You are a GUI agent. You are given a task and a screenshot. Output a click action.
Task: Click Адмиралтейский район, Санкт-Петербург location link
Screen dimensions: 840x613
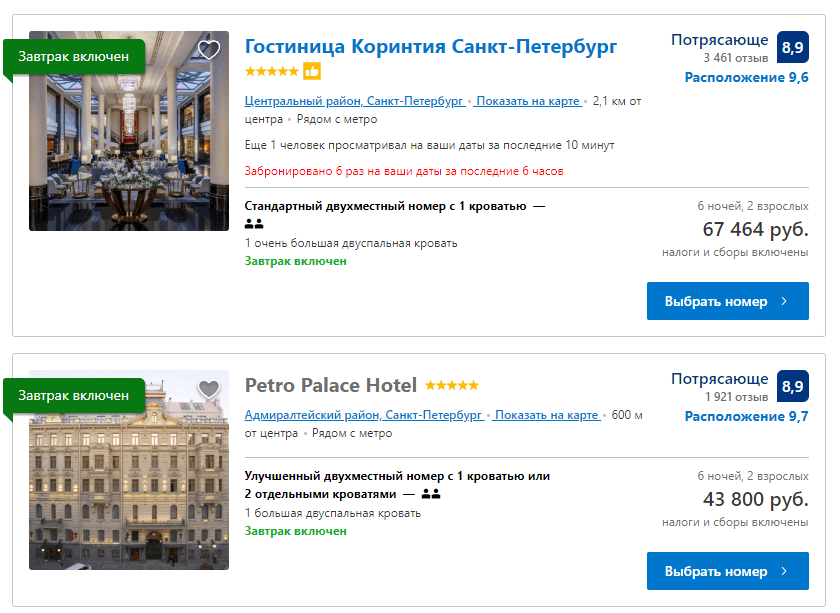click(x=364, y=415)
